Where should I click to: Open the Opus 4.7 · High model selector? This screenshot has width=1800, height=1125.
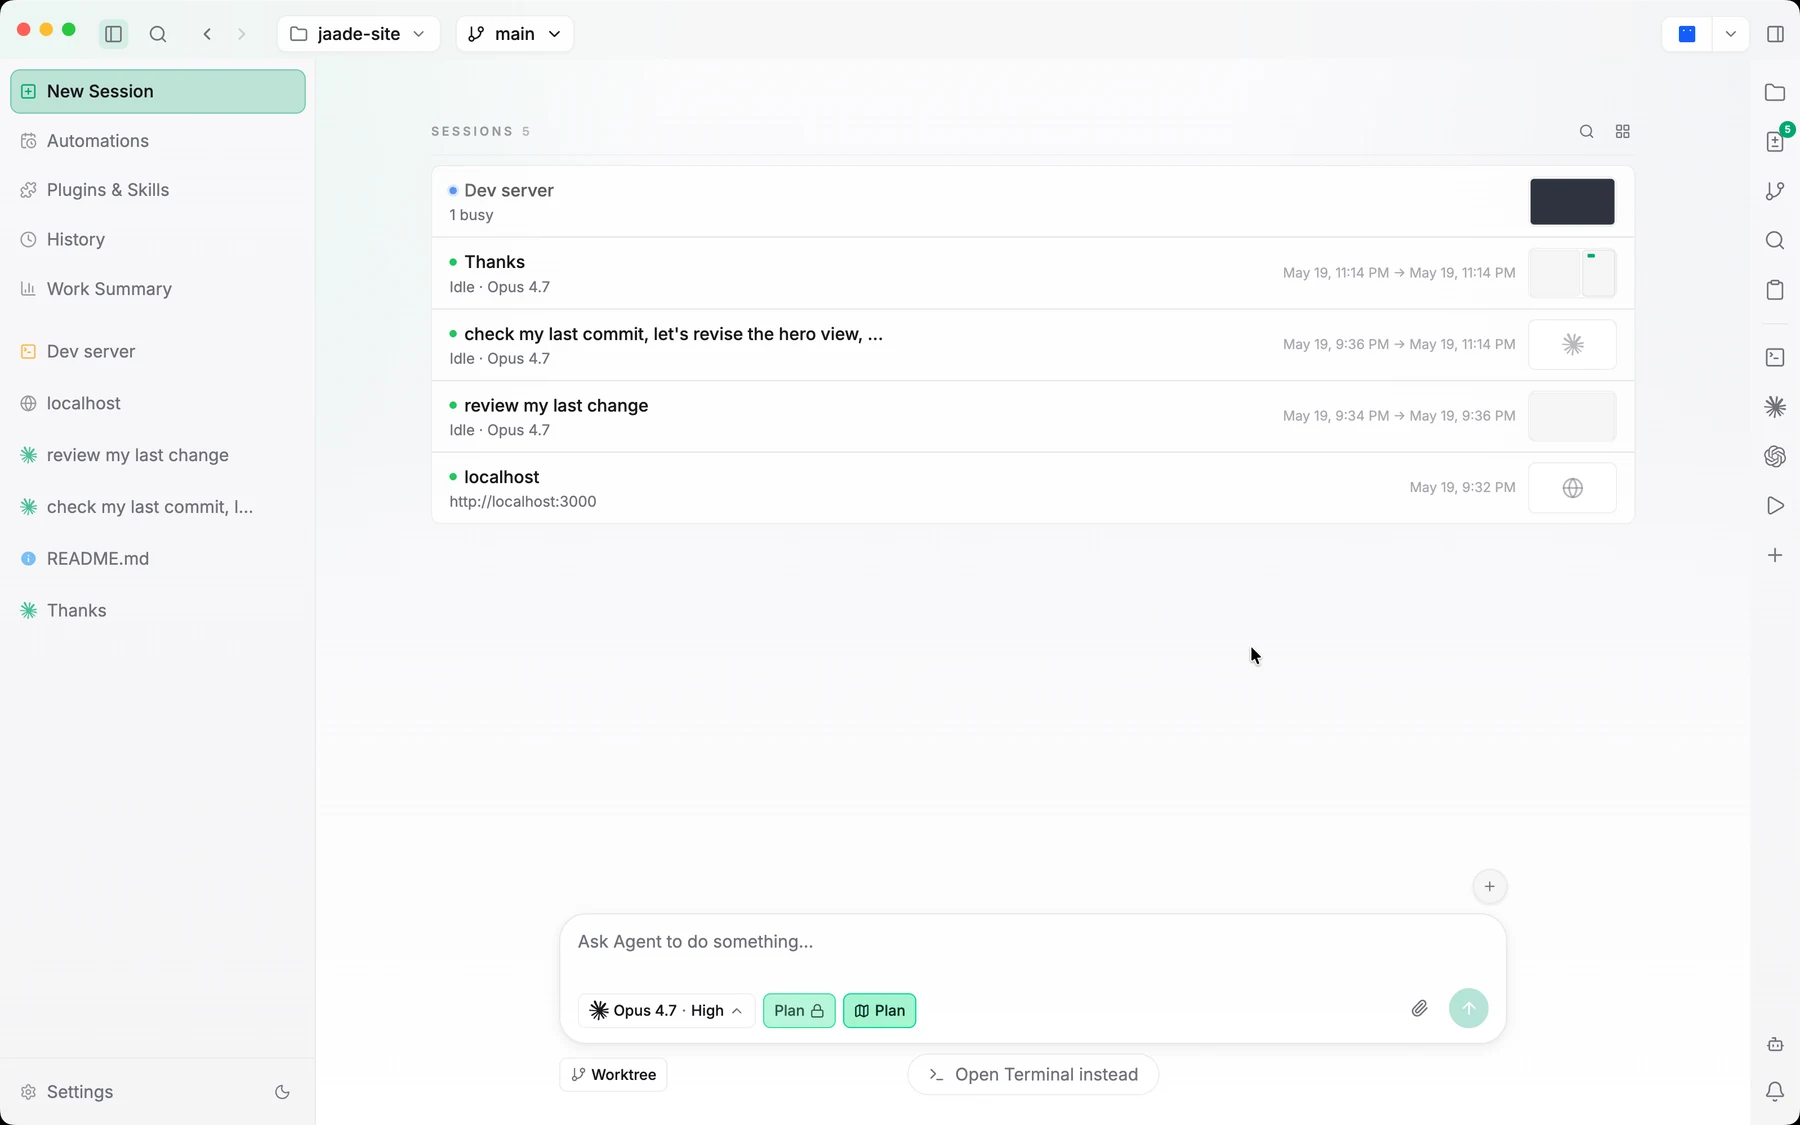[x=666, y=1010]
